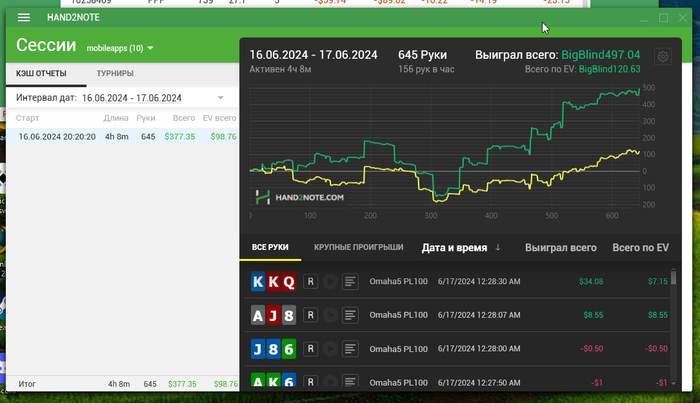Click the date range field 16.06.2024 - 17.06.2024

[x=132, y=98]
